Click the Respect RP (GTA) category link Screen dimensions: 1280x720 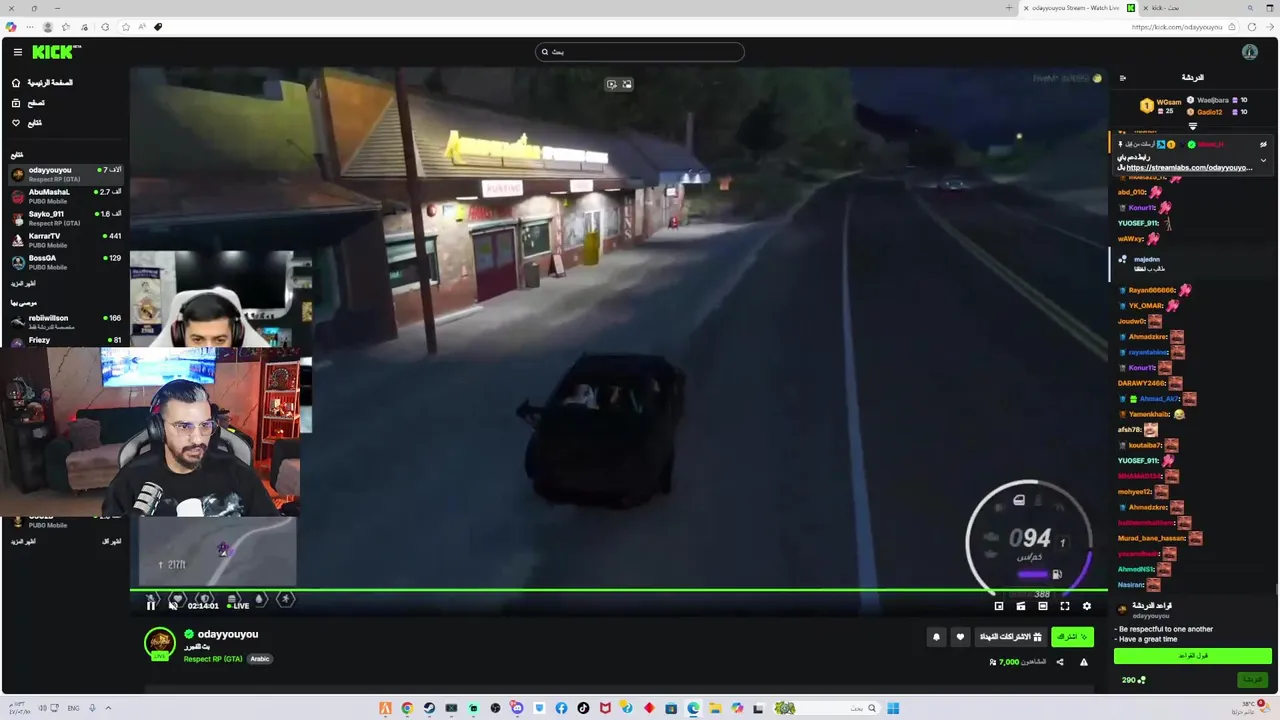[x=213, y=659]
